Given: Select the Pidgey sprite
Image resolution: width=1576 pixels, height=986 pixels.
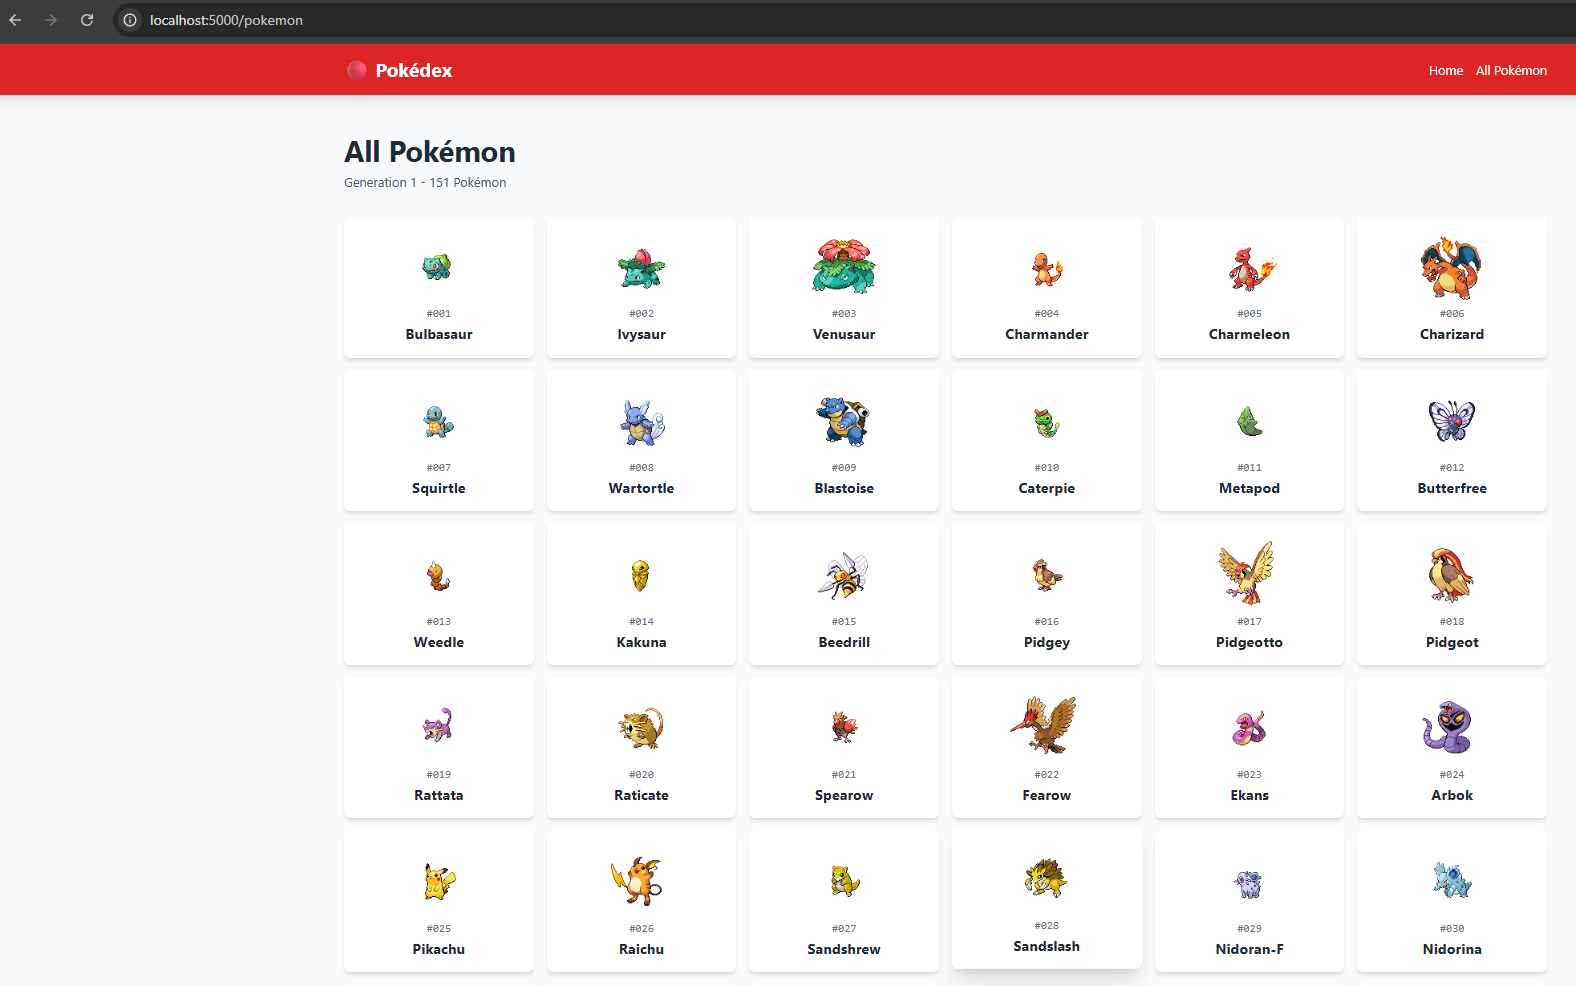Looking at the screenshot, I should (x=1047, y=575).
